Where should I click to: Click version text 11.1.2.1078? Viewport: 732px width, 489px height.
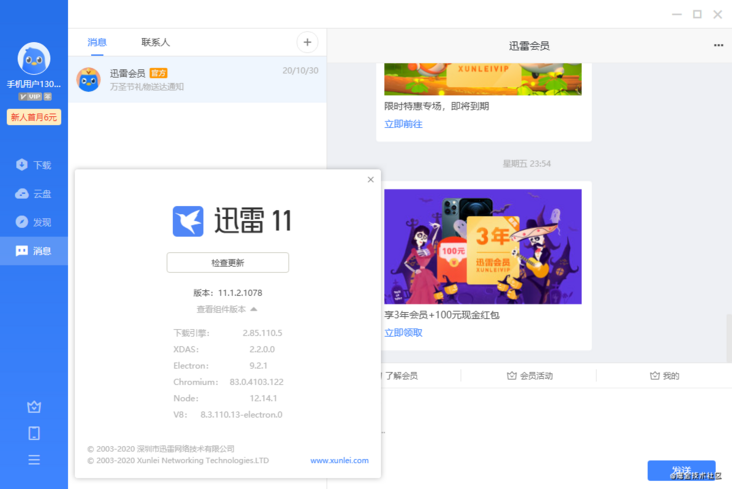240,293
